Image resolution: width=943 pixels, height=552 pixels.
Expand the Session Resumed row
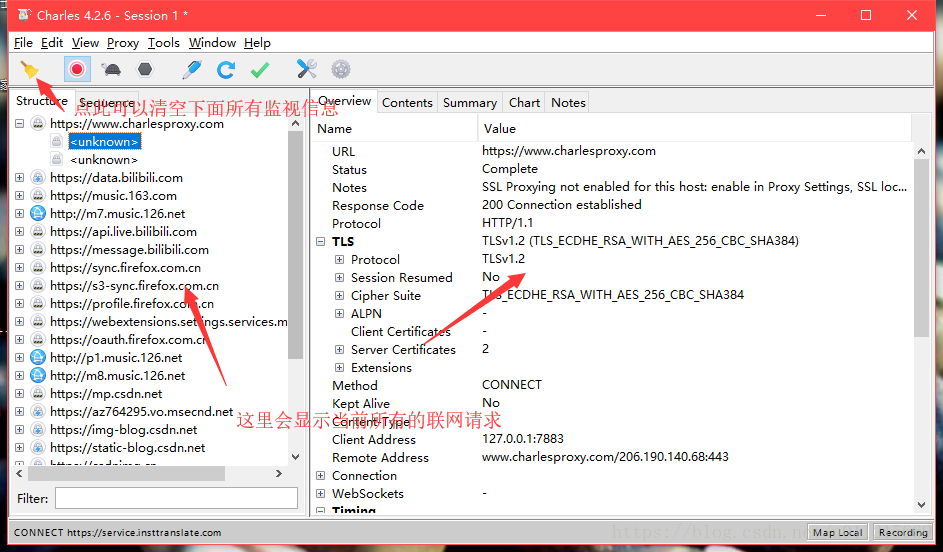click(340, 278)
